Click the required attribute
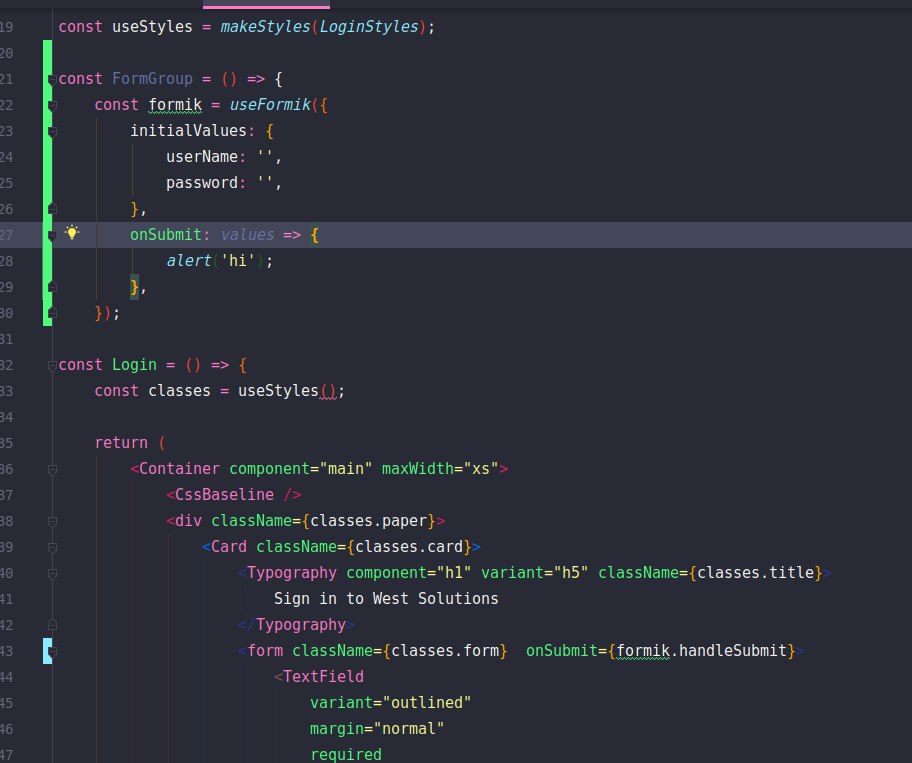 pos(345,754)
